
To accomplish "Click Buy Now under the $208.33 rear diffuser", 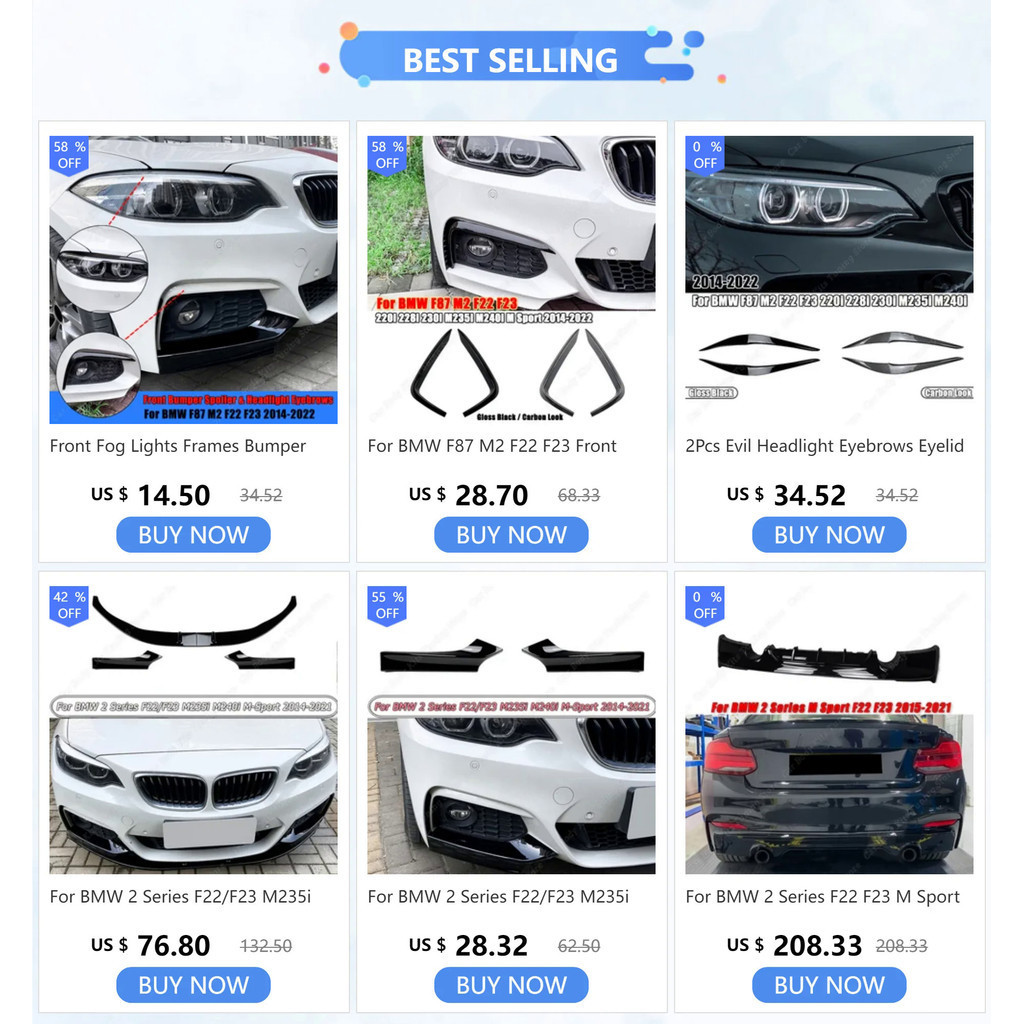I will pos(829,985).
